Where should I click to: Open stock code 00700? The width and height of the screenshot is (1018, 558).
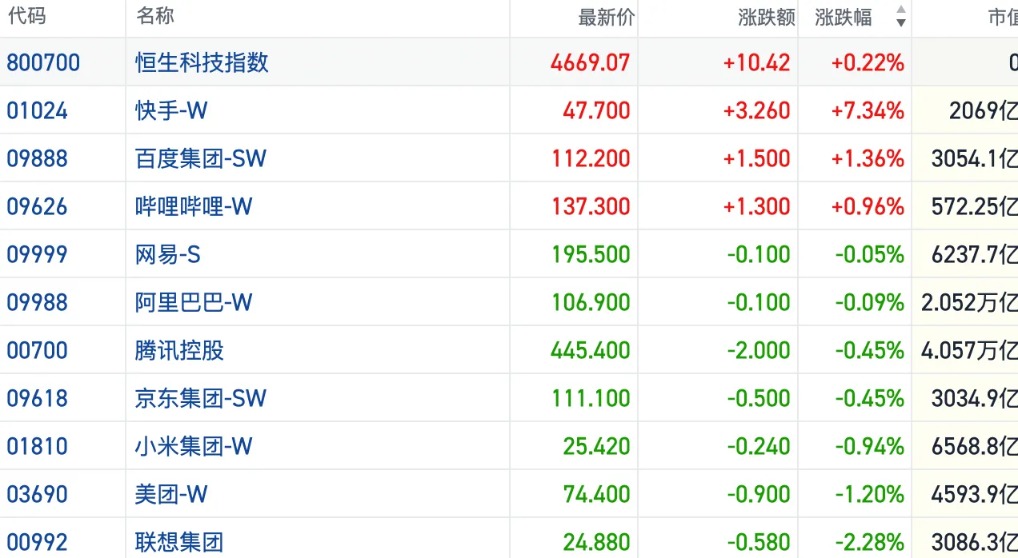click(x=37, y=350)
